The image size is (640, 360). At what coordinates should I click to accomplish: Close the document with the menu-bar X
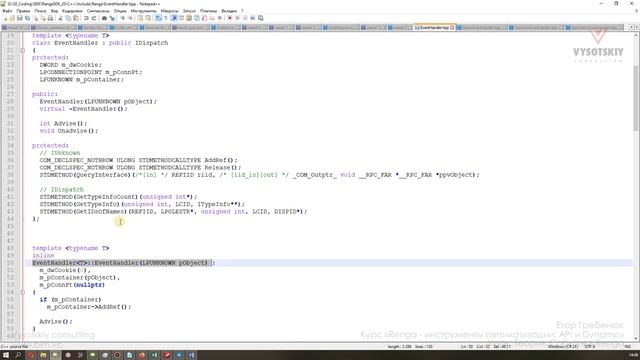coord(636,11)
